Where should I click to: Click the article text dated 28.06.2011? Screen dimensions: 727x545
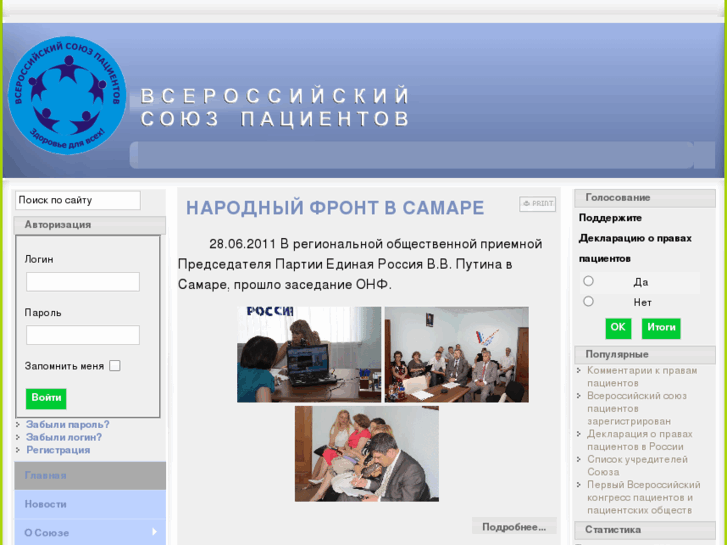(x=360, y=264)
